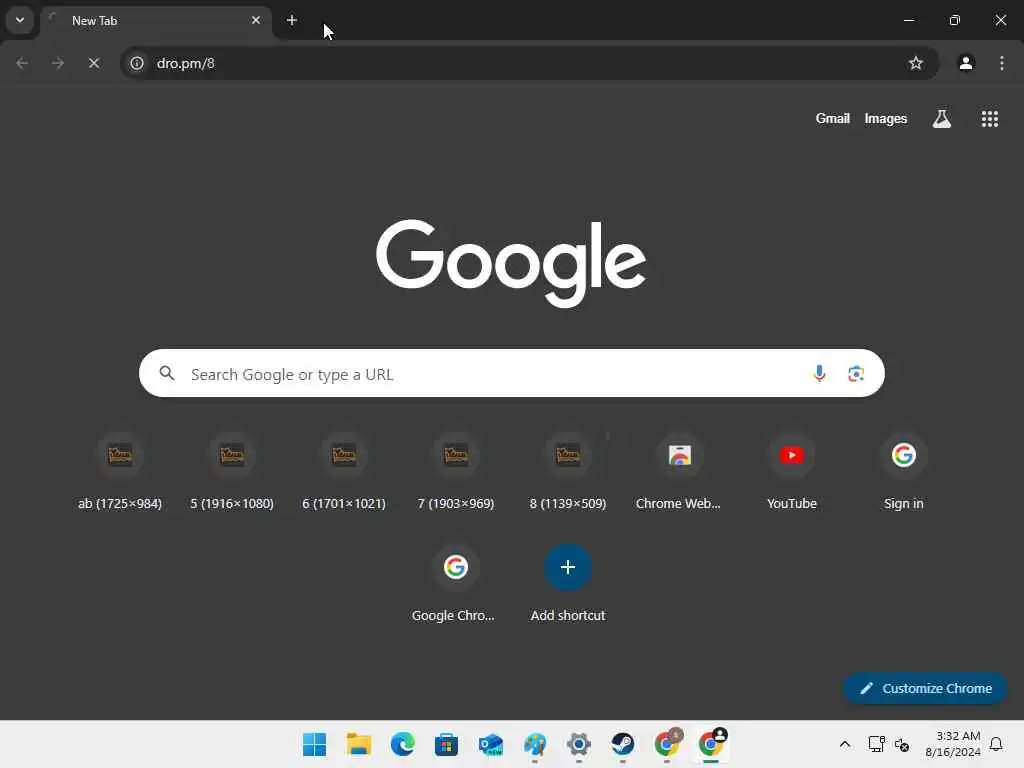Open the Gmail link
Screen dimensions: 1024x768
(832, 119)
